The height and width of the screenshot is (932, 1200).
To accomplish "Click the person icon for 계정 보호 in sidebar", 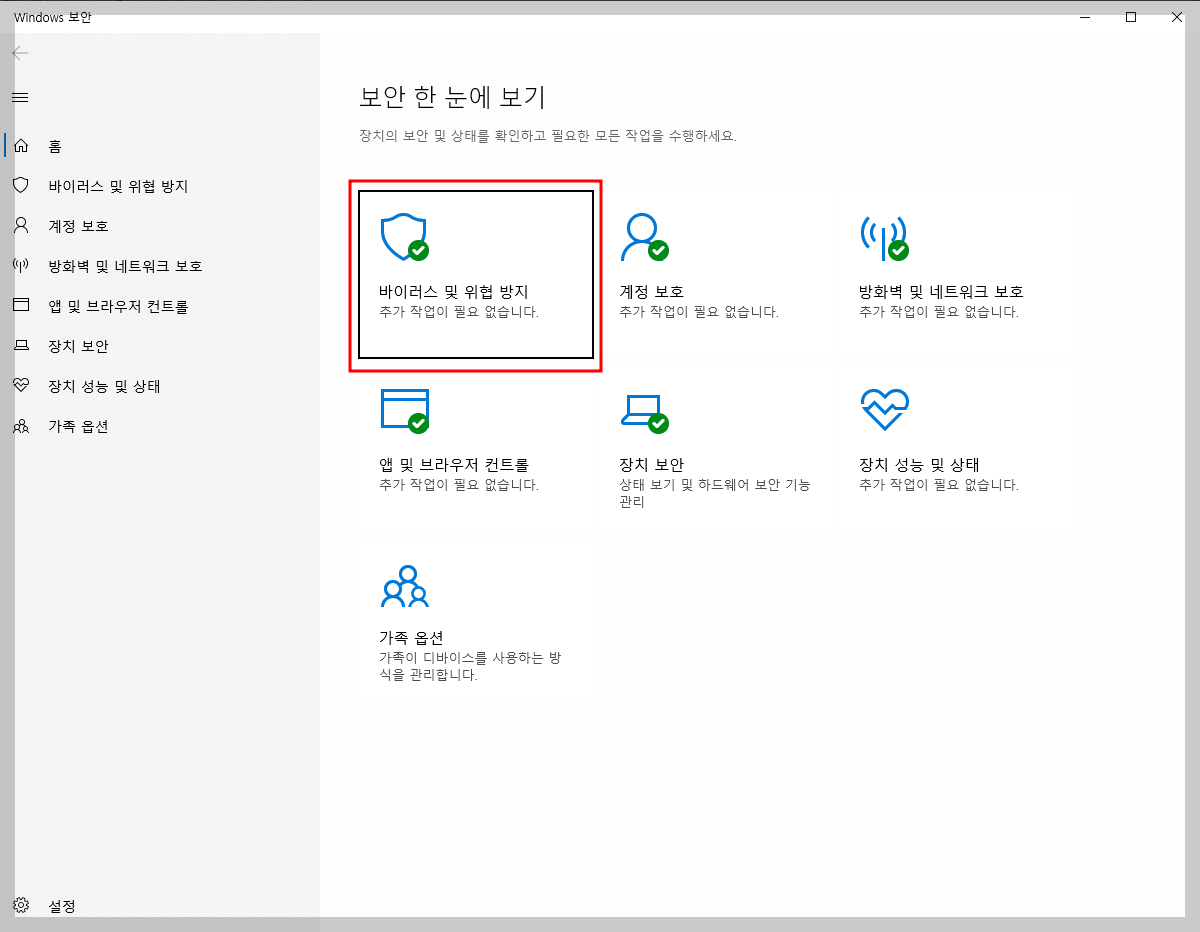I will [20, 226].
